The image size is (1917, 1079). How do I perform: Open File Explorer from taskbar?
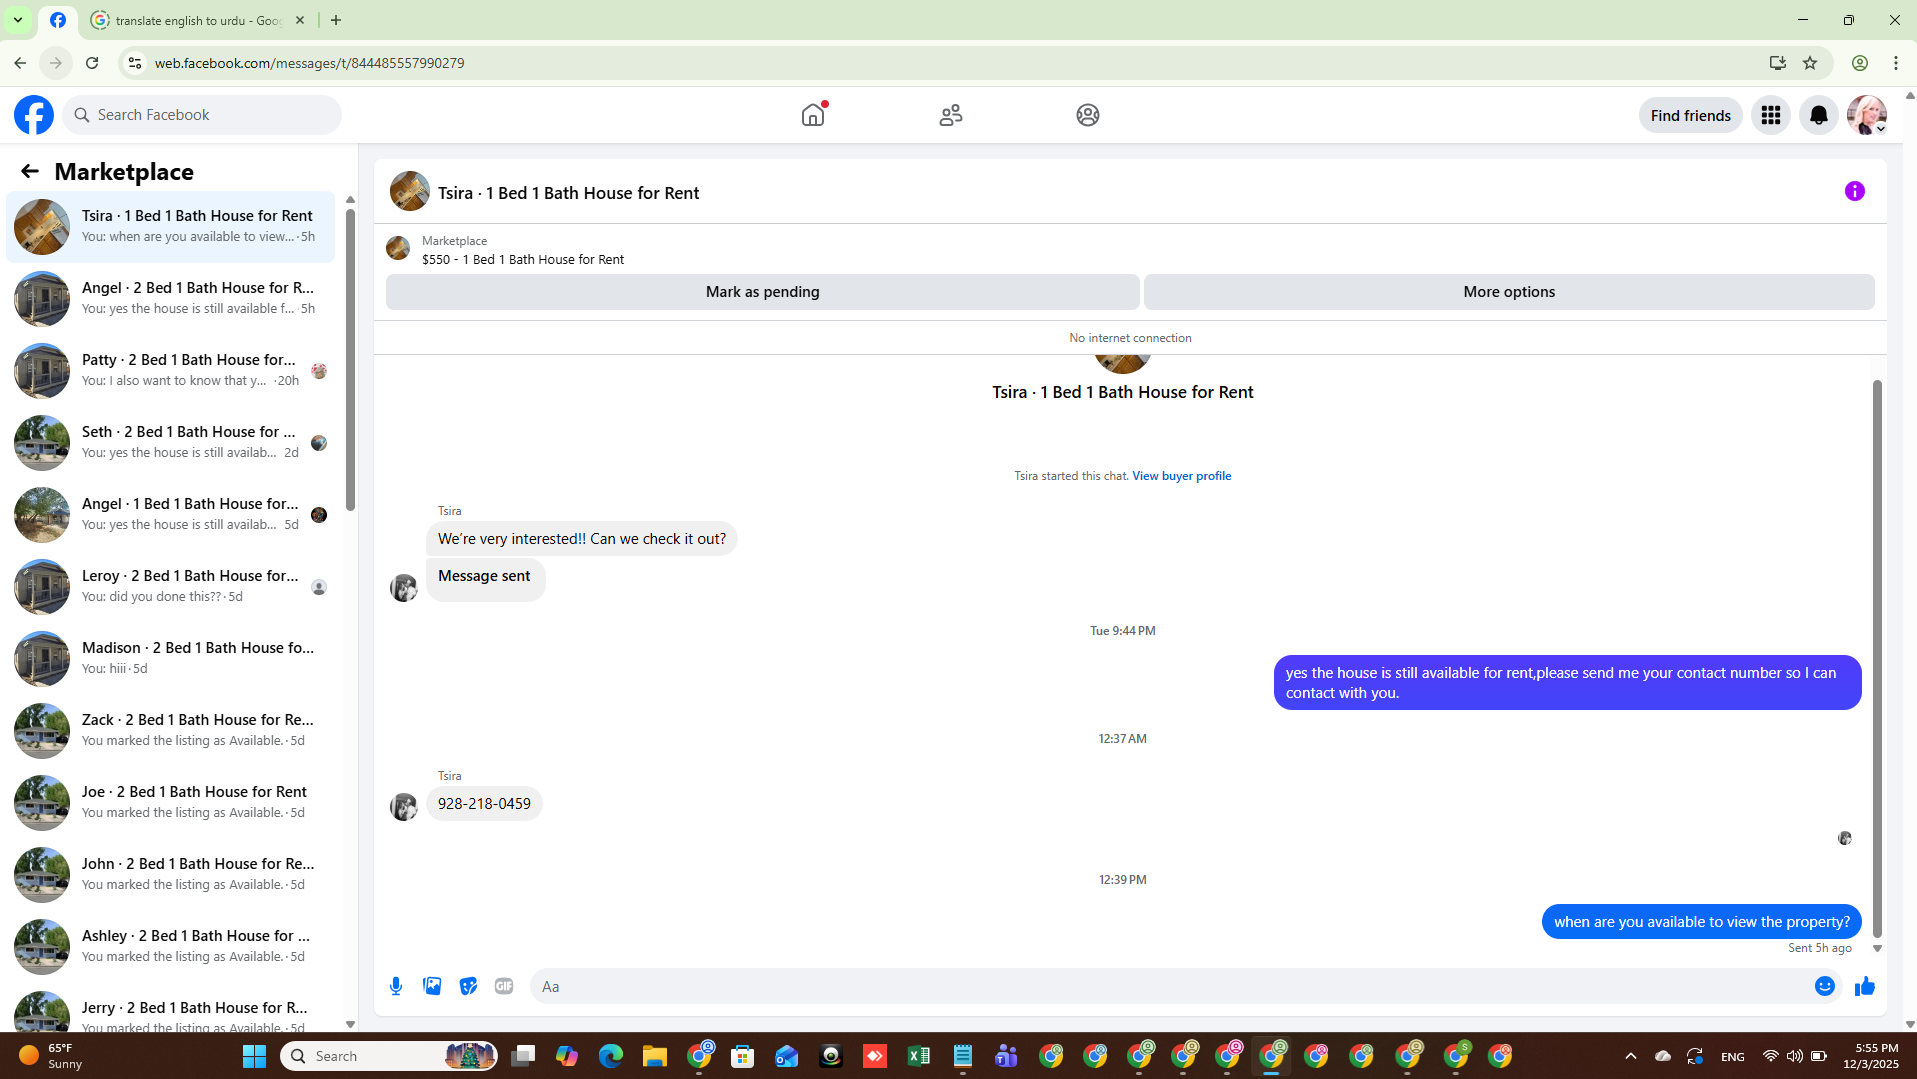[x=655, y=1056]
